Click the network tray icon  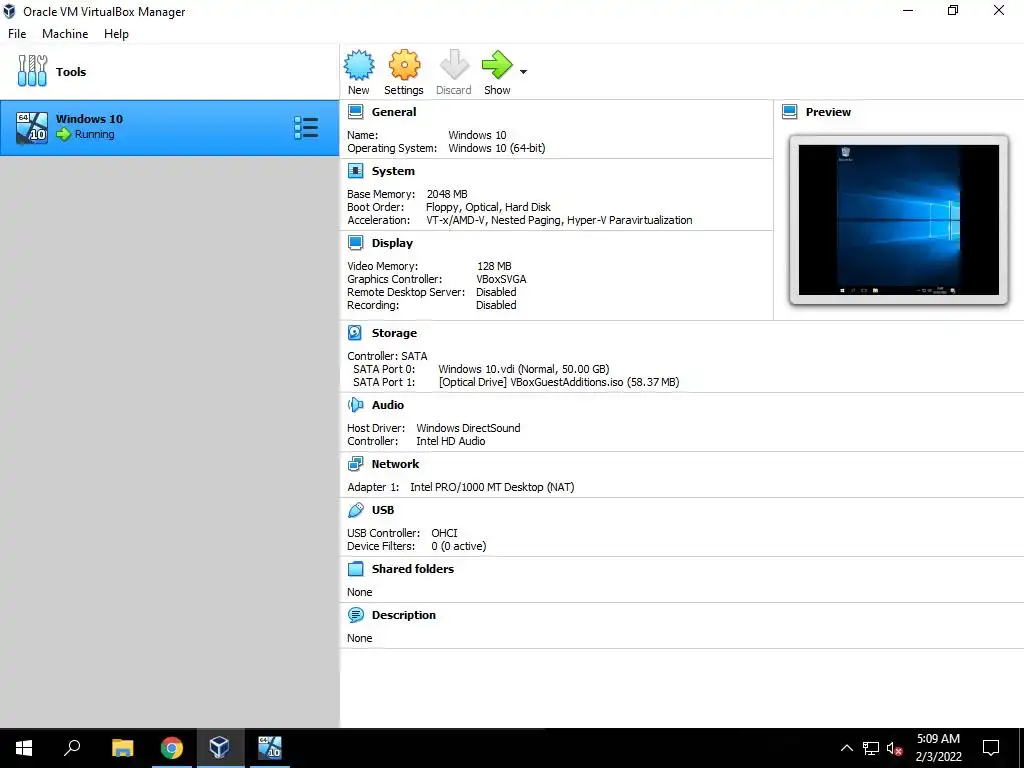point(871,748)
